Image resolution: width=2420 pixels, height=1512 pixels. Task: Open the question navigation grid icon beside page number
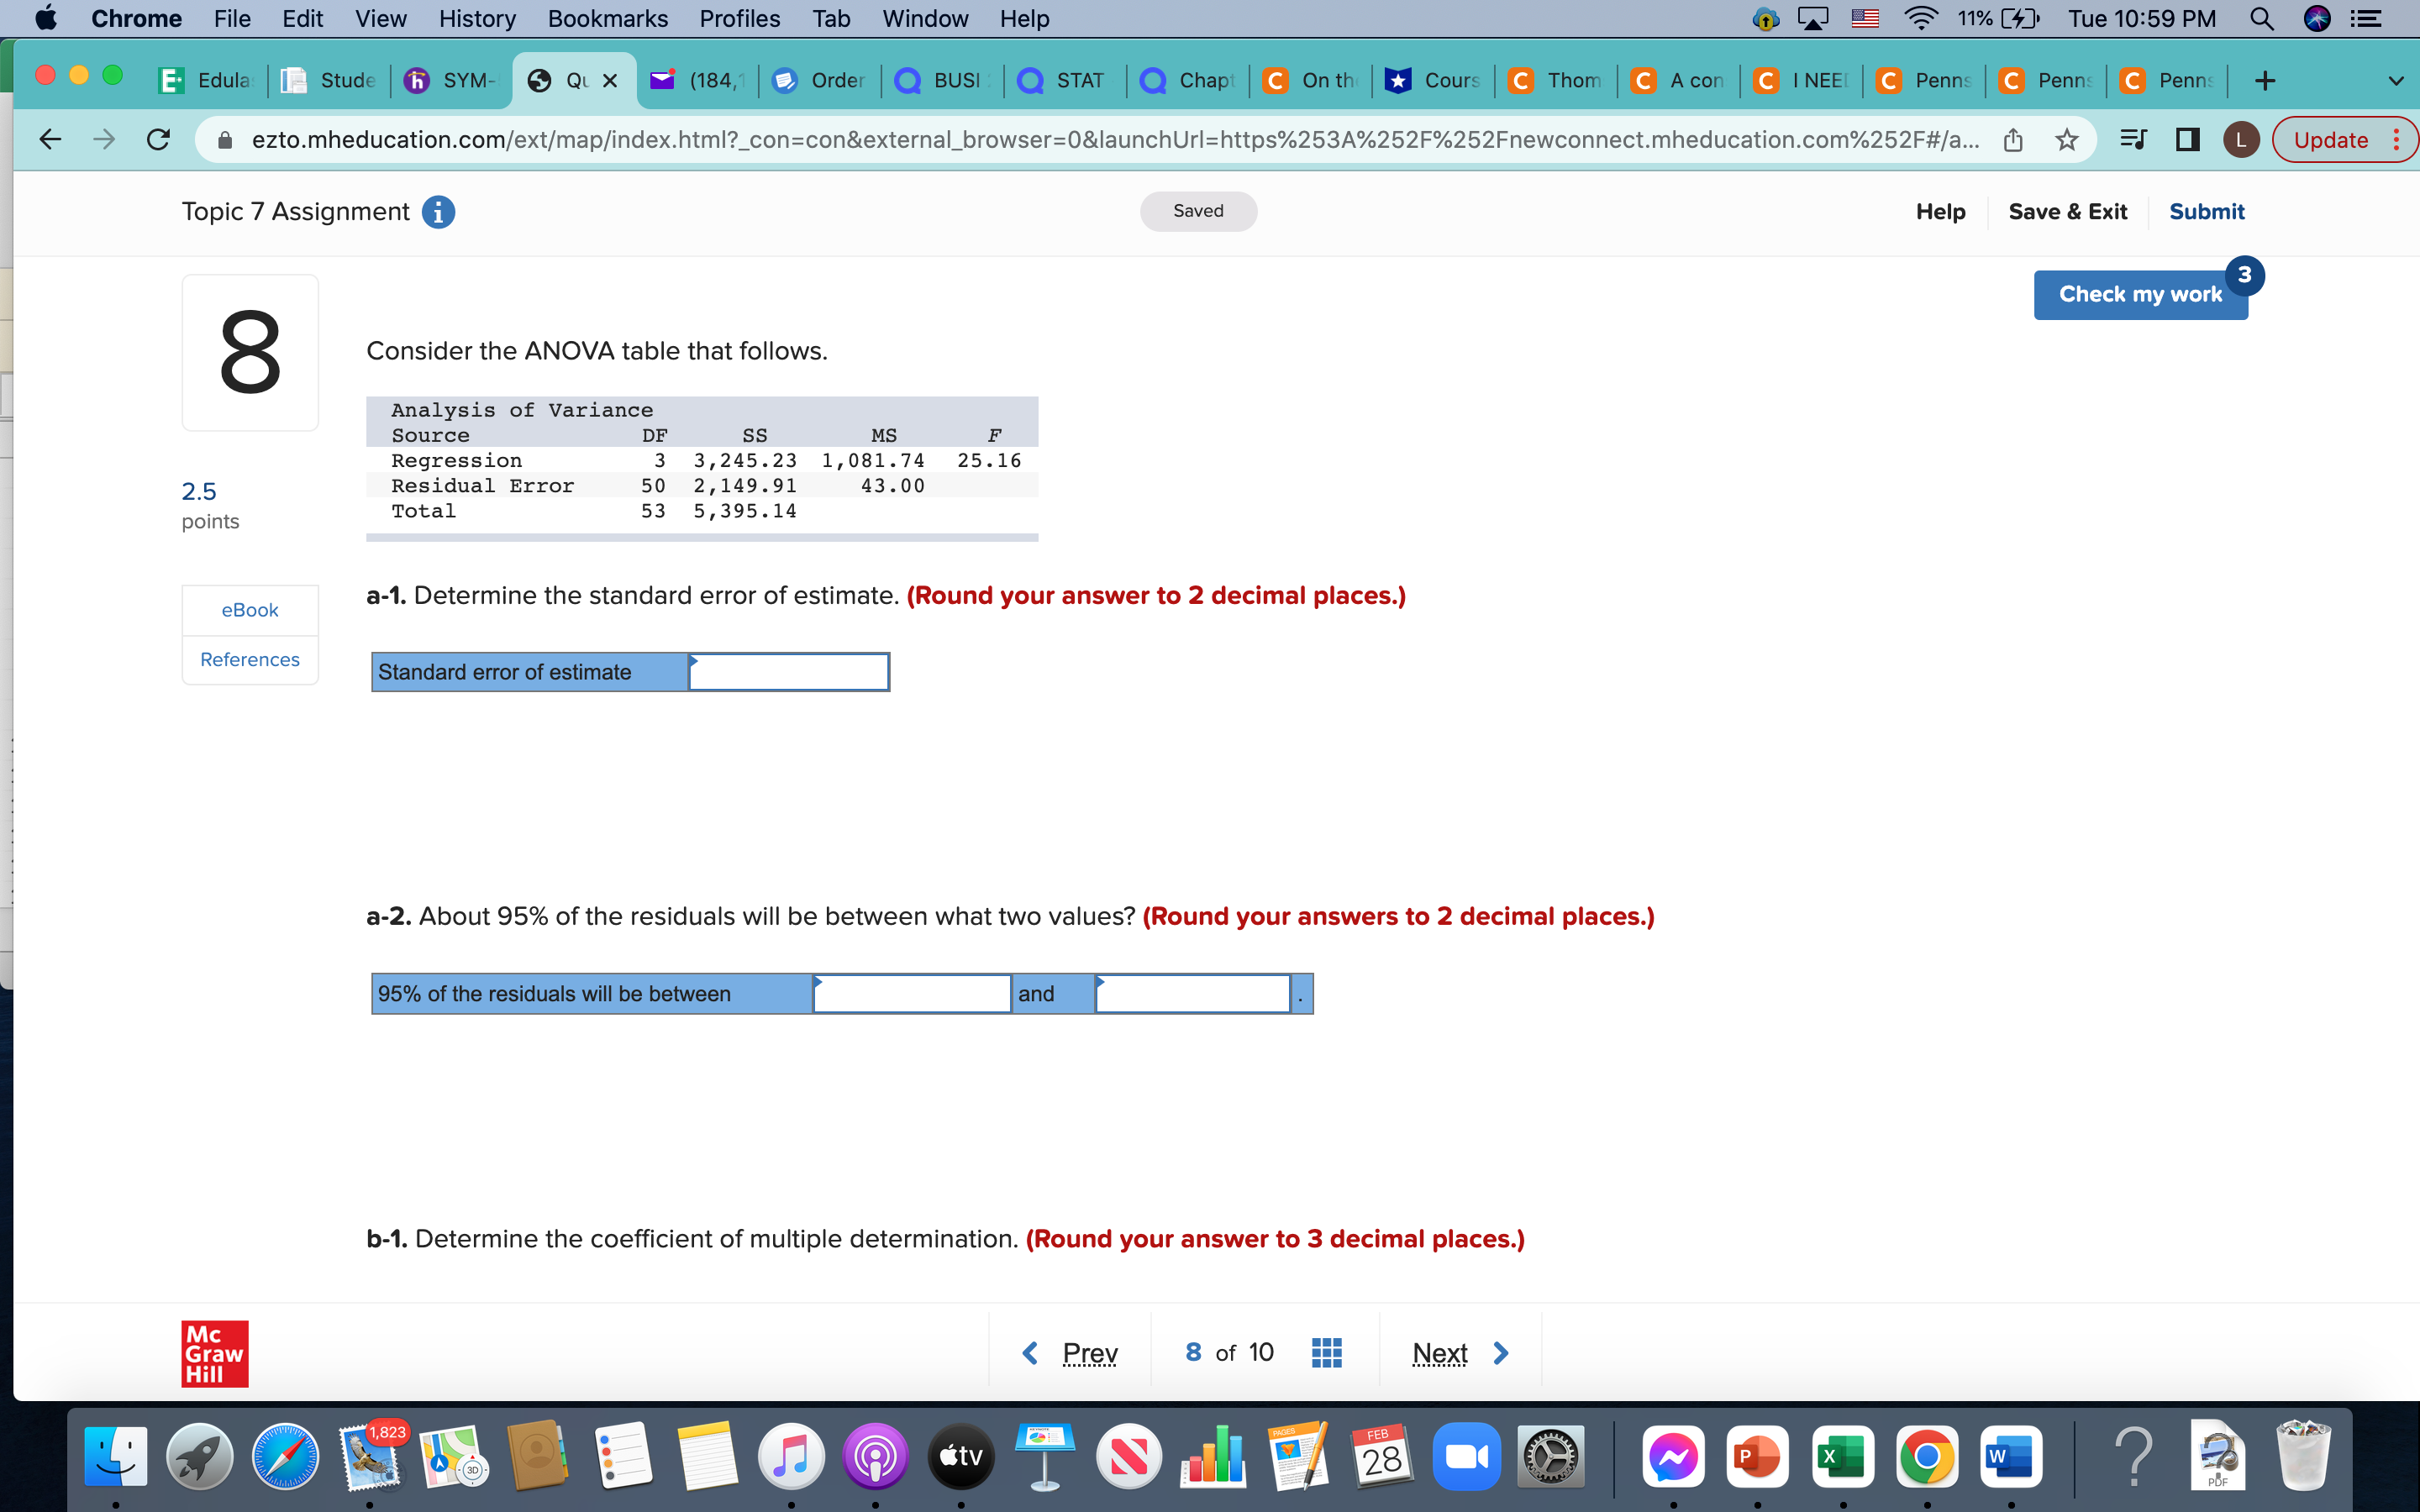(1325, 1352)
